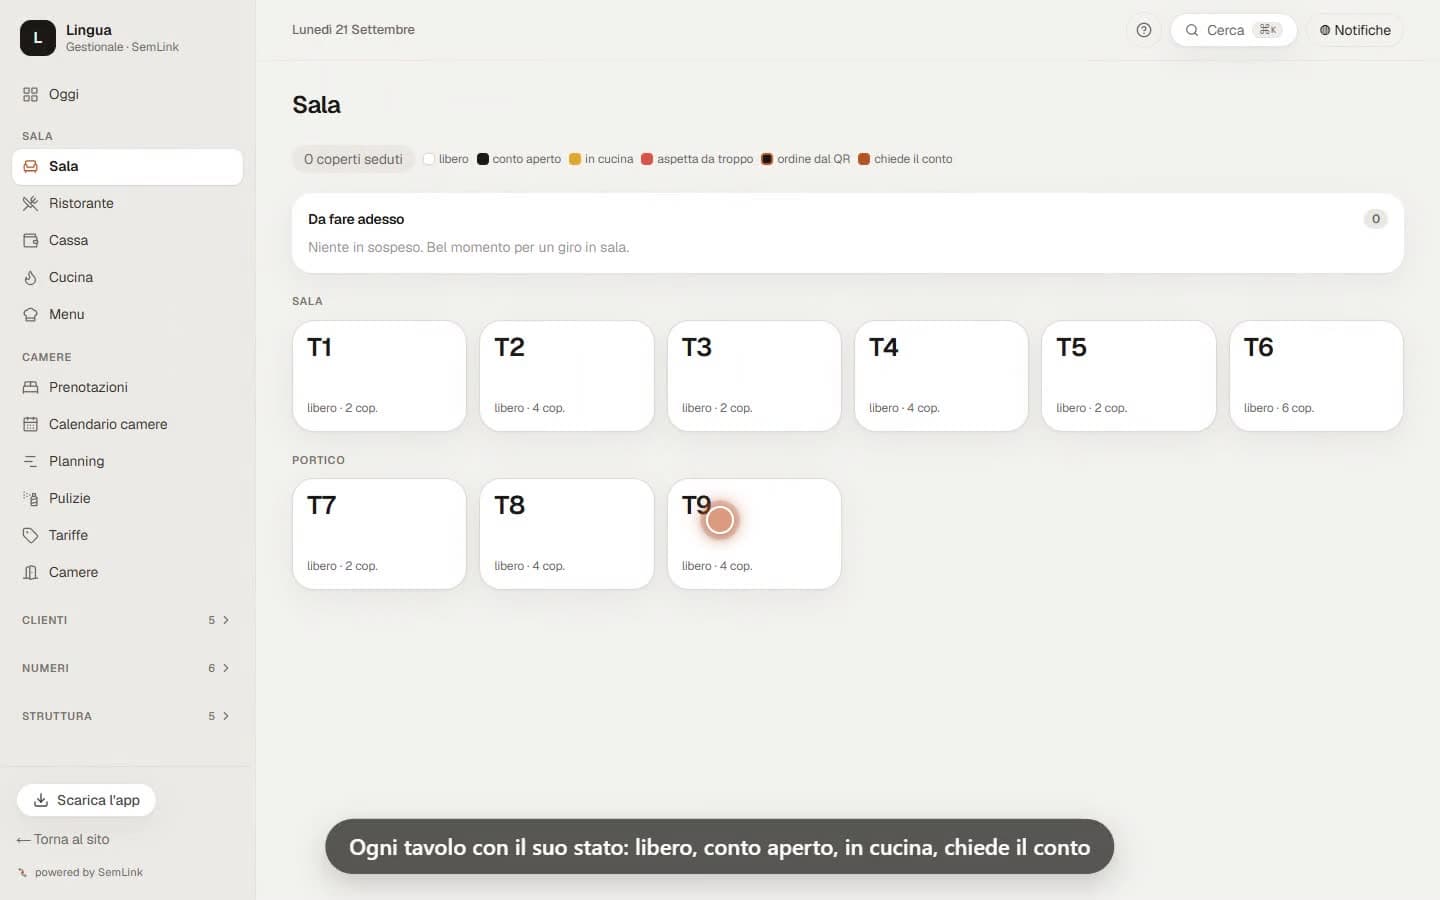Click the Ristorante crossed utensils icon
This screenshot has height=900, width=1440.
click(30, 203)
